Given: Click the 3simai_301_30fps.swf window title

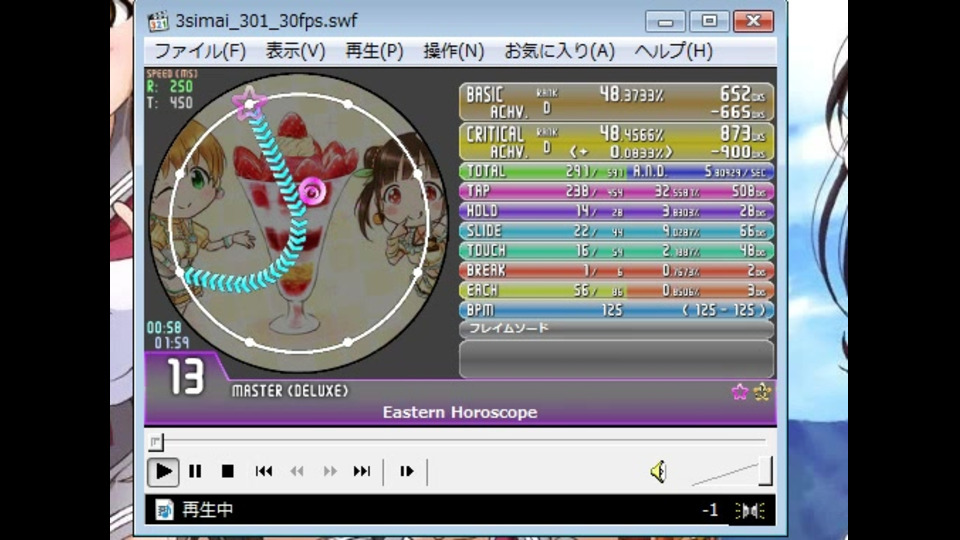Looking at the screenshot, I should click(x=266, y=21).
